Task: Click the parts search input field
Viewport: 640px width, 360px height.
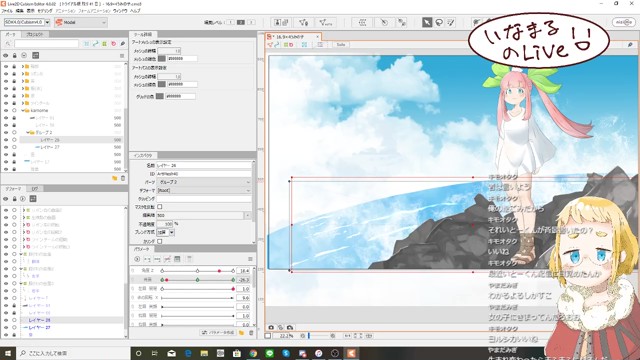Action: 46,43
